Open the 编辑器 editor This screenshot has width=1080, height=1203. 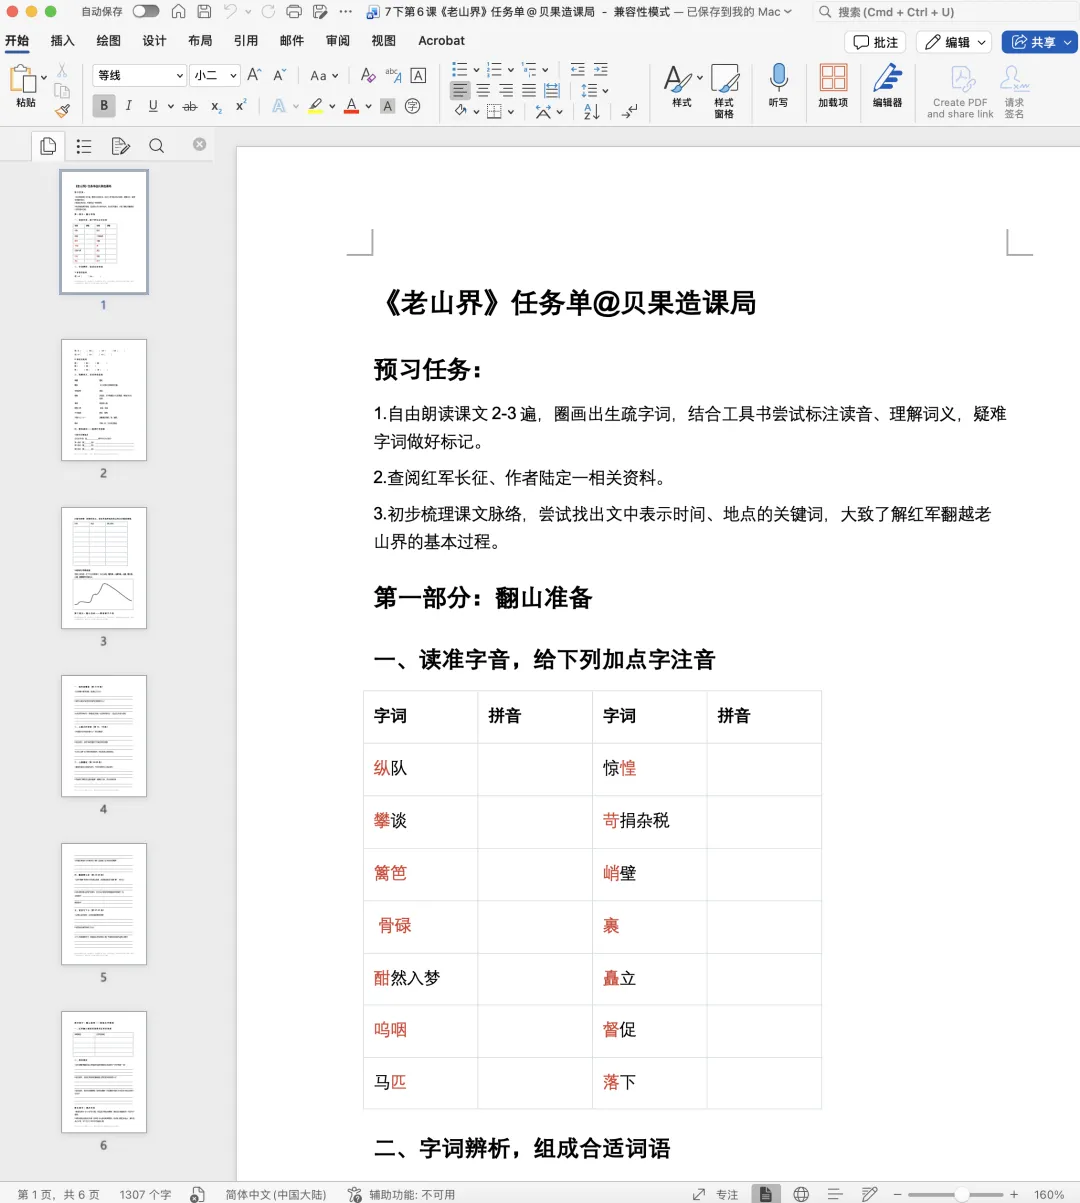(888, 86)
